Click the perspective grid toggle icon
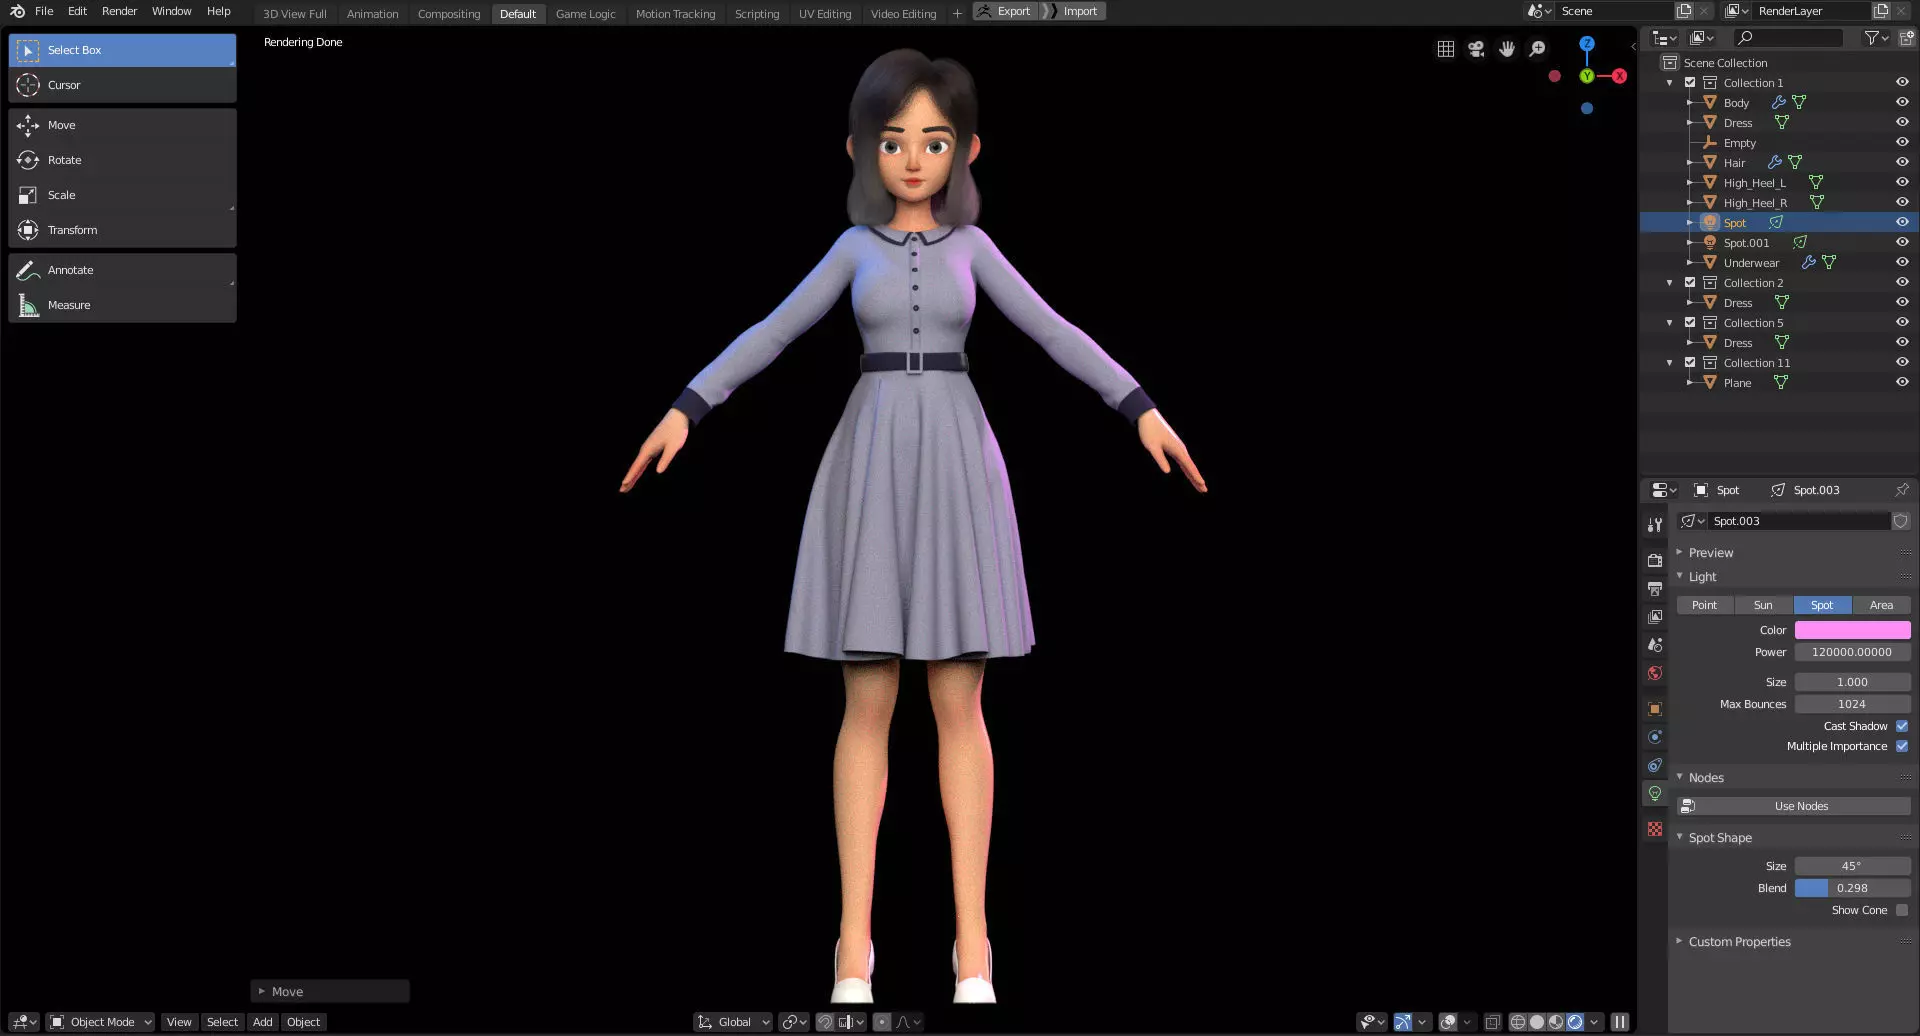 point(1446,49)
